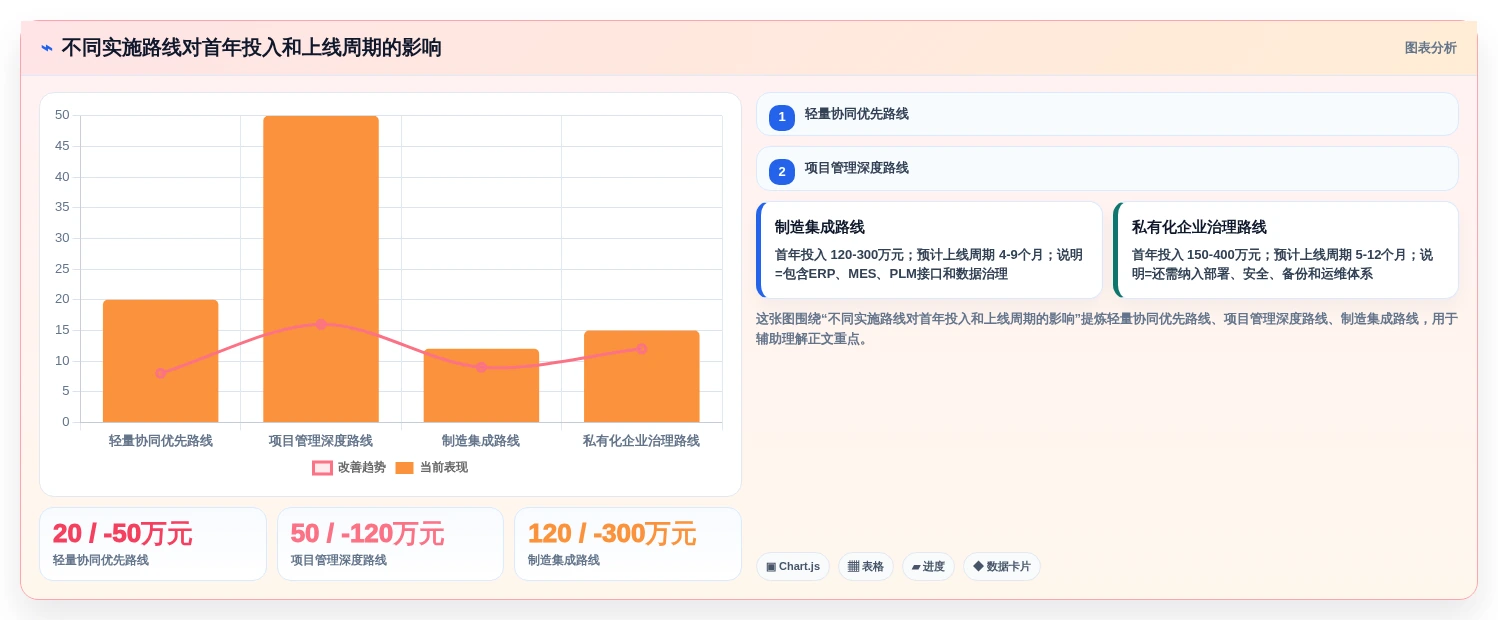Screen dimensions: 1498x620
Task: Click the orange 当前表现 legend swatch
Action: click(404, 467)
